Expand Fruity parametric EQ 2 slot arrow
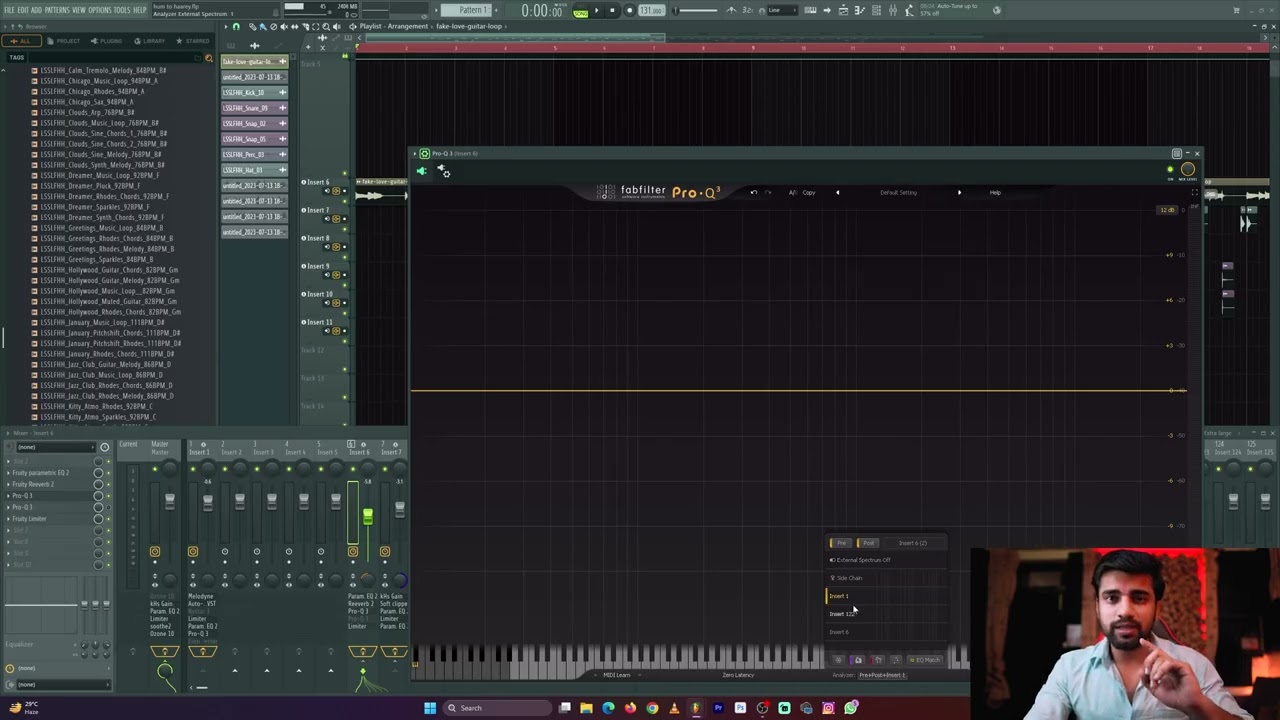The image size is (1280, 720). tap(7, 472)
